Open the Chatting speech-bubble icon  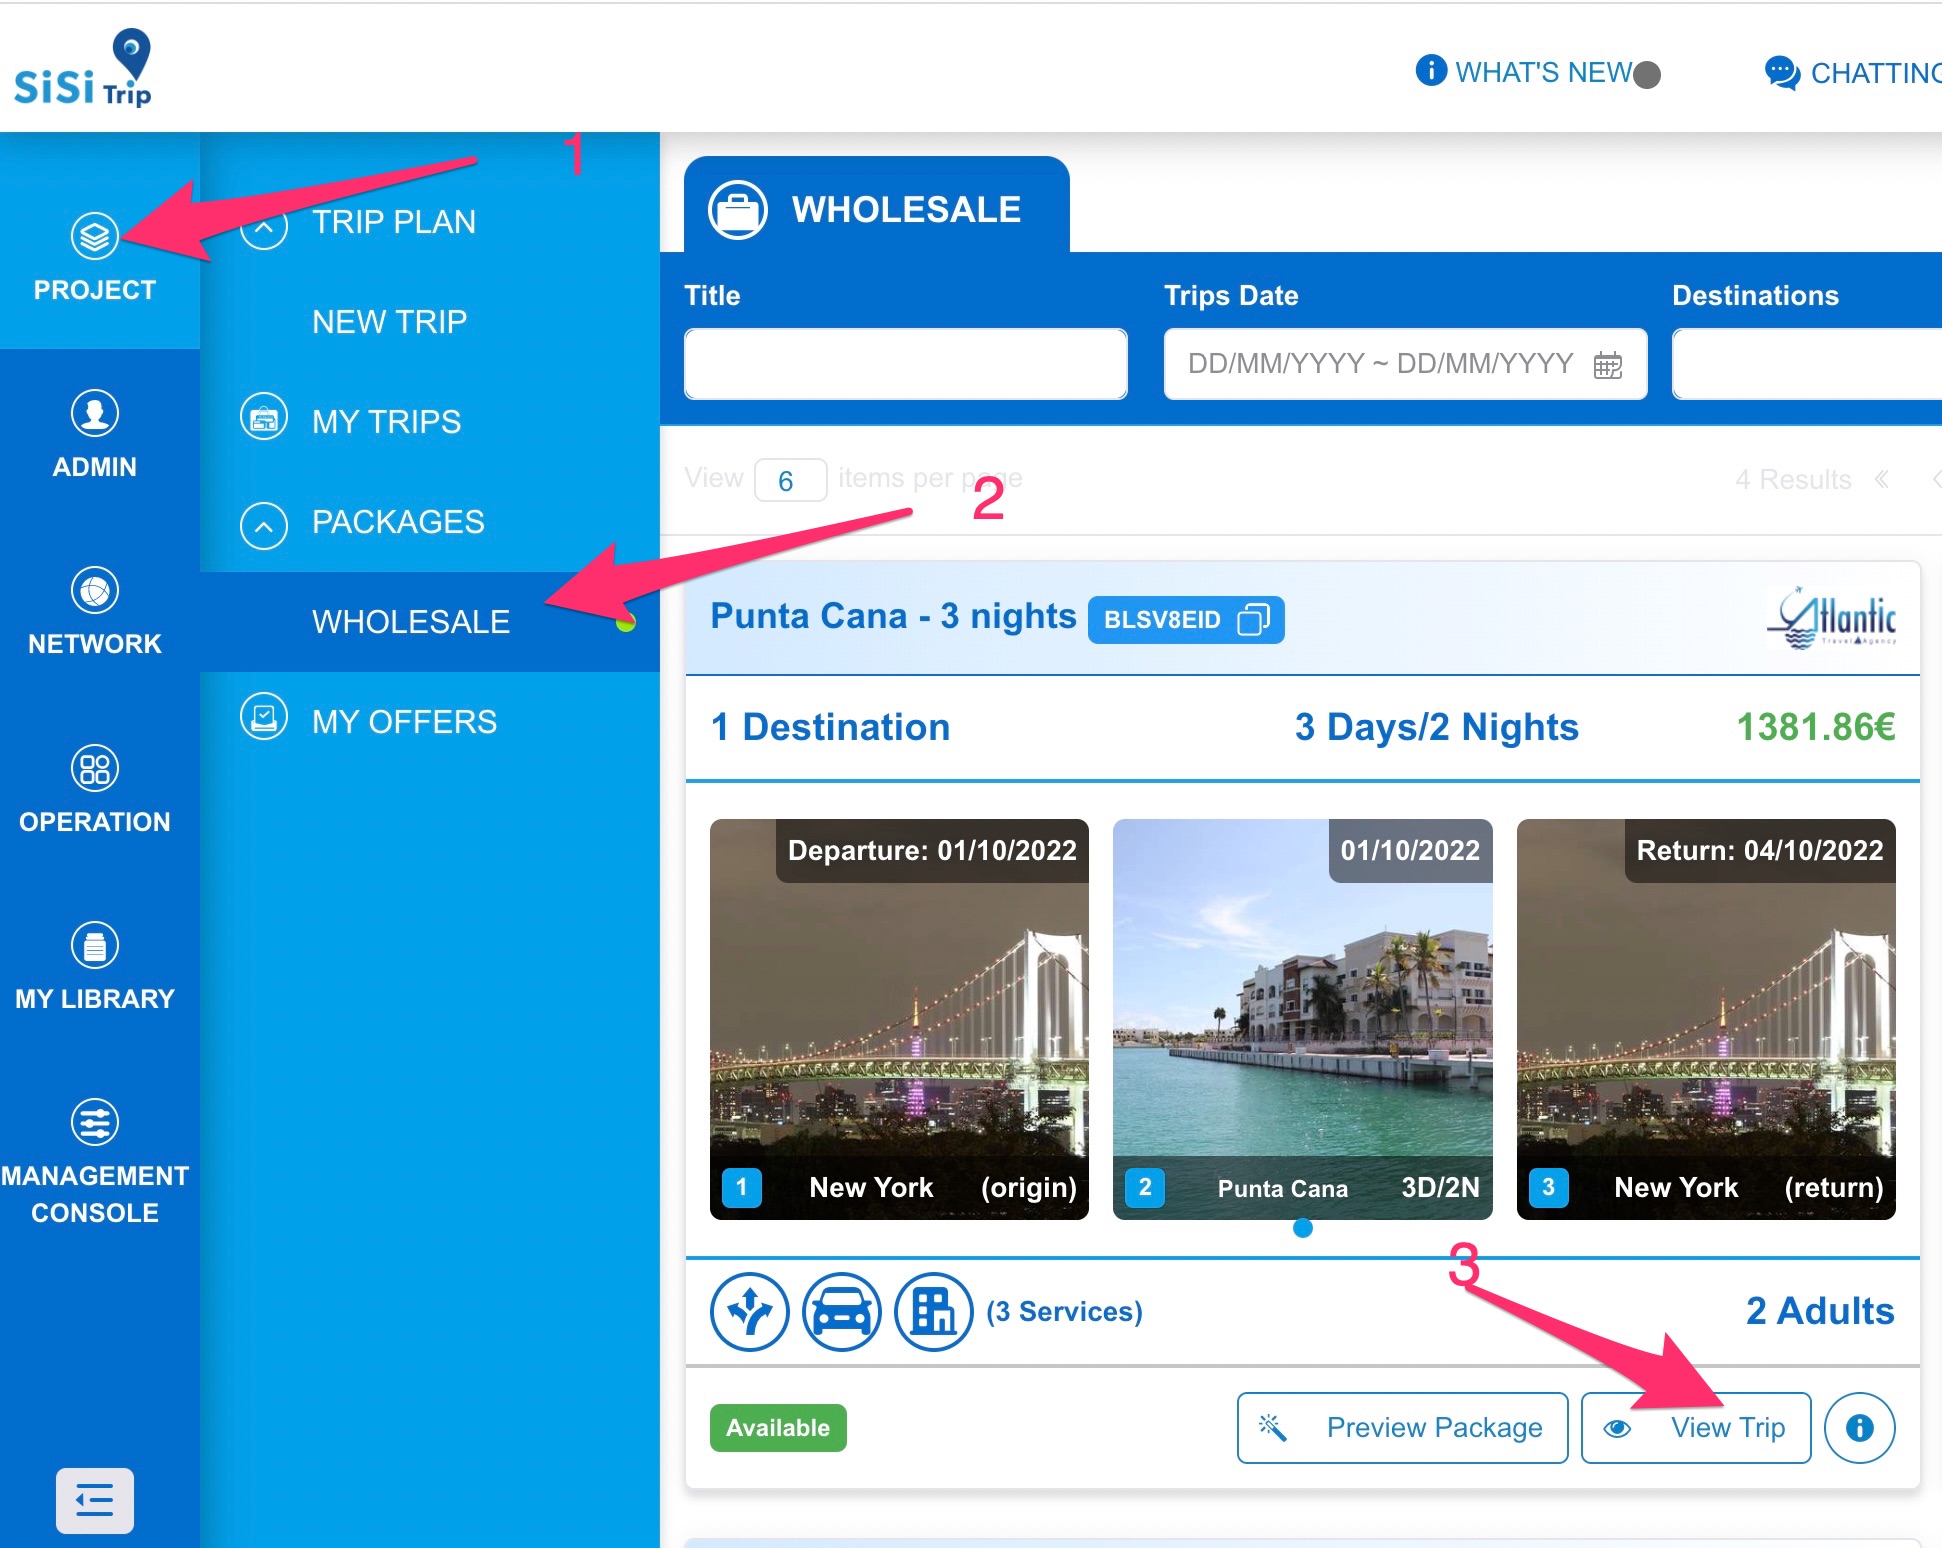[1782, 73]
